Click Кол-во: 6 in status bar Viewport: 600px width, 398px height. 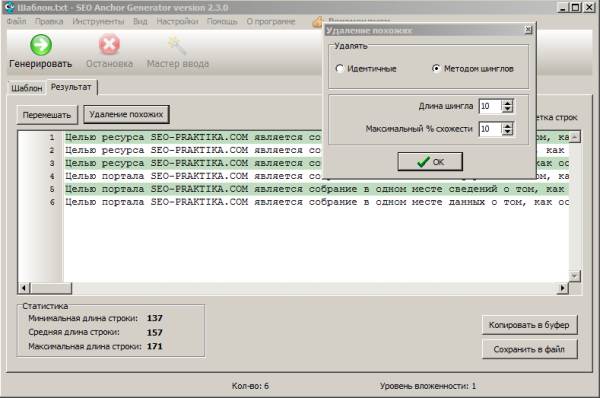pos(250,386)
